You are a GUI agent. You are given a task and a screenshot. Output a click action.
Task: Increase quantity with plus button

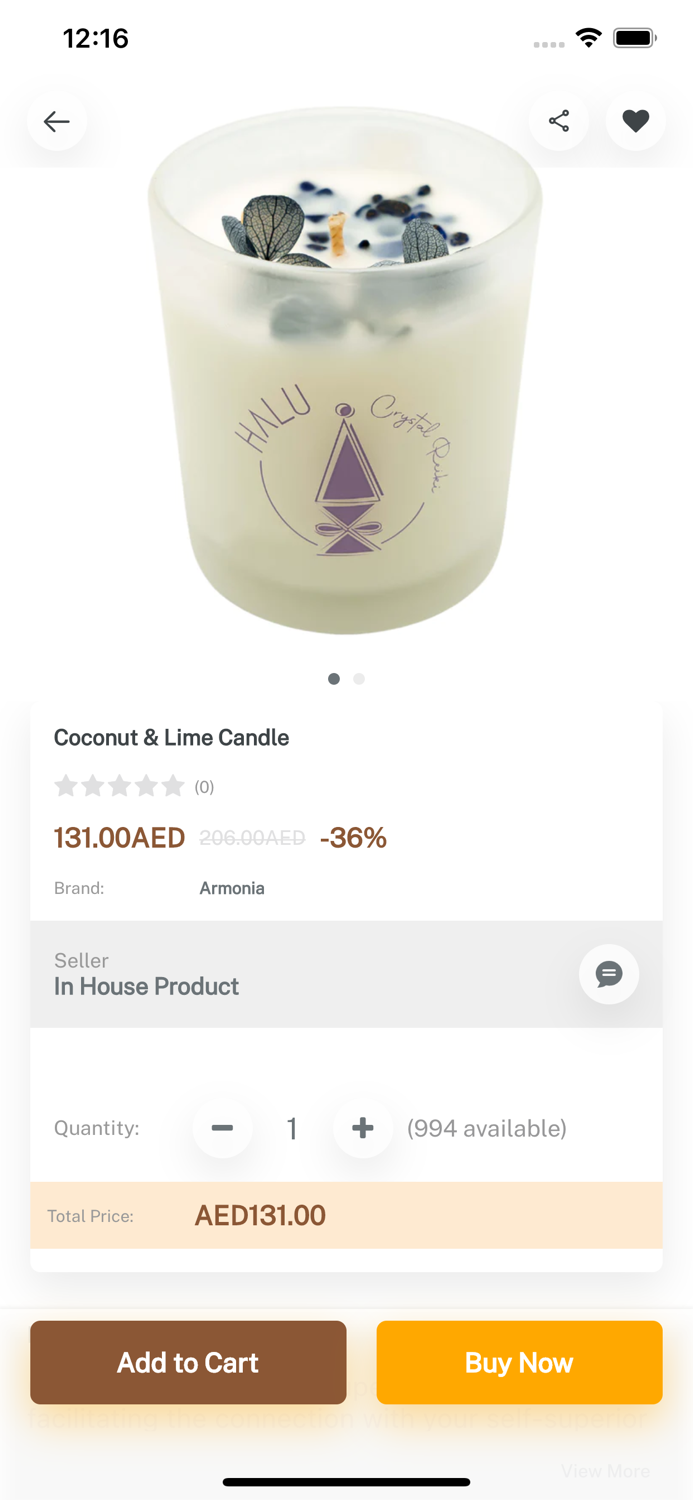click(x=362, y=1128)
